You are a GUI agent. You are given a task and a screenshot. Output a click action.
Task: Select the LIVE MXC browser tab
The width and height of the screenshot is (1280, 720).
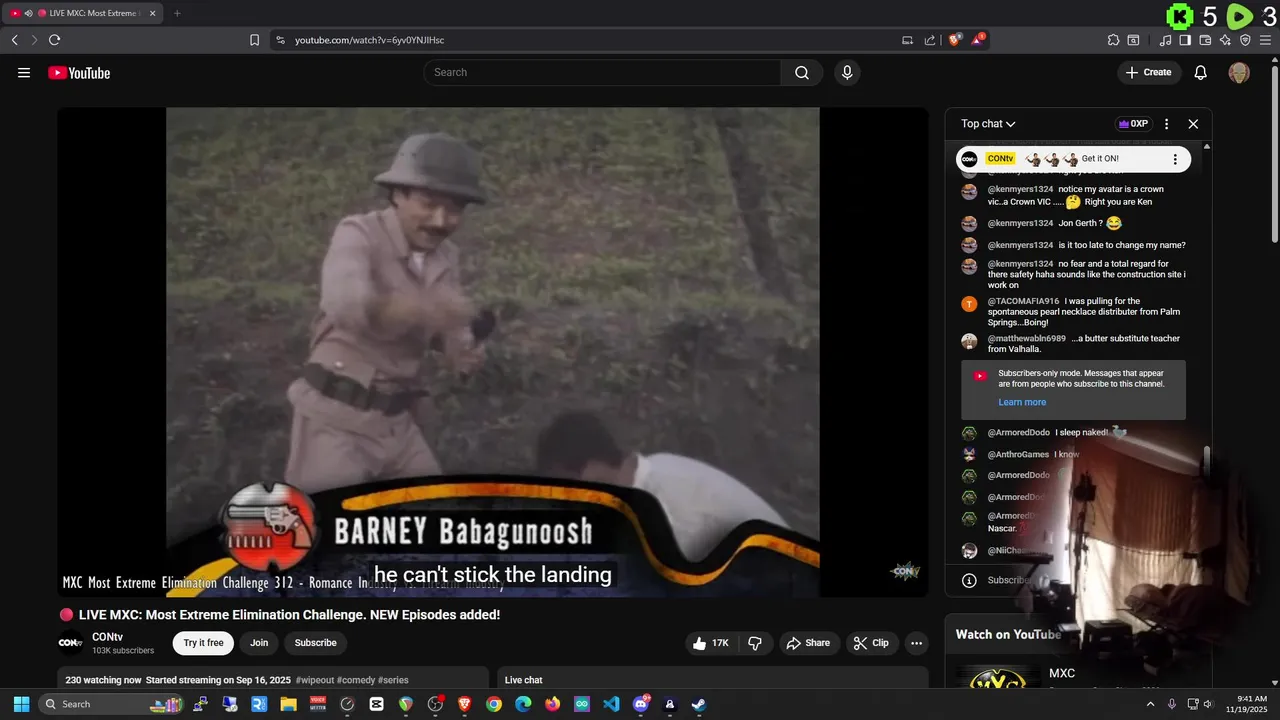coord(83,13)
